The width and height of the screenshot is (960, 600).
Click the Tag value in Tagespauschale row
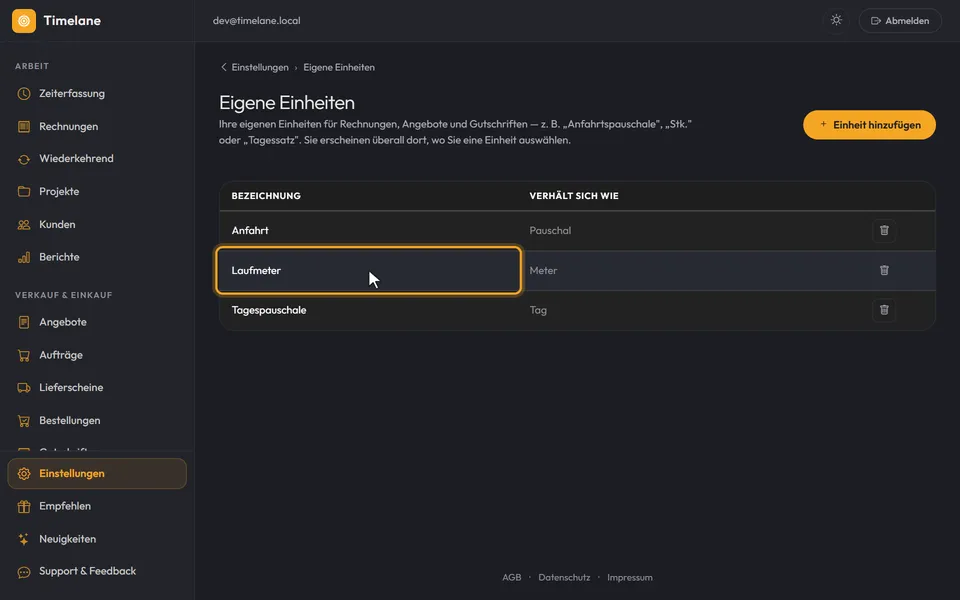click(538, 310)
